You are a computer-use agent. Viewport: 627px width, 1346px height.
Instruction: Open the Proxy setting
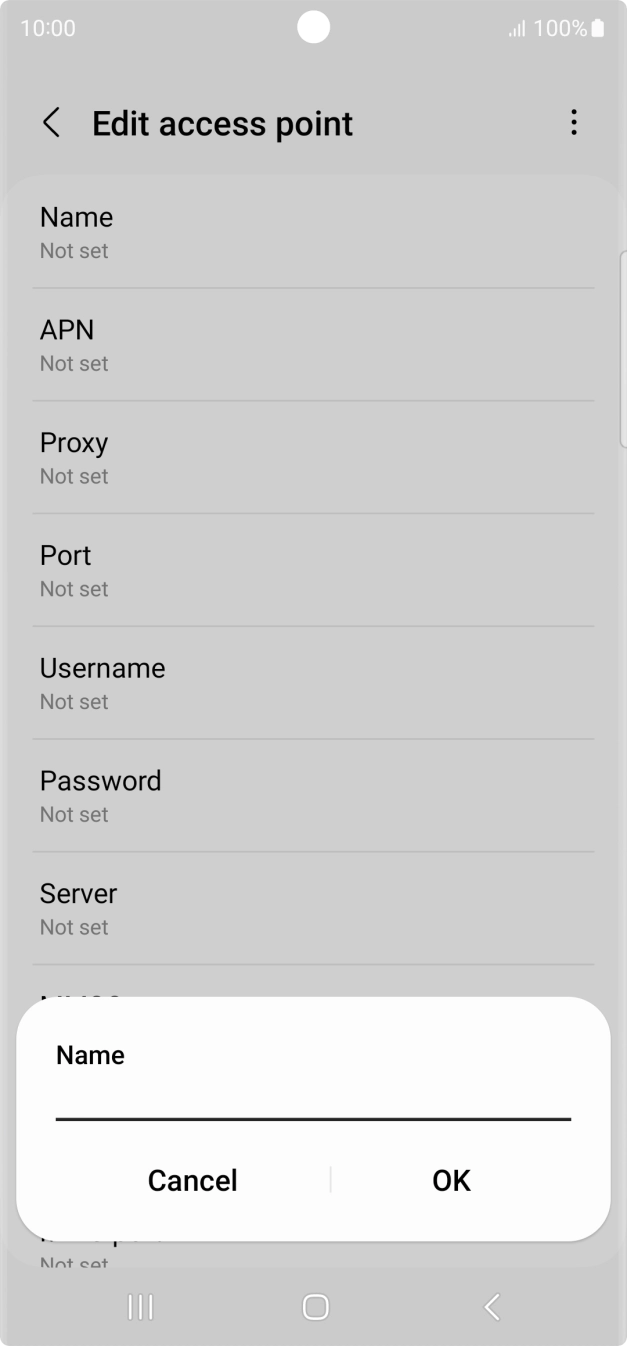[313, 457]
